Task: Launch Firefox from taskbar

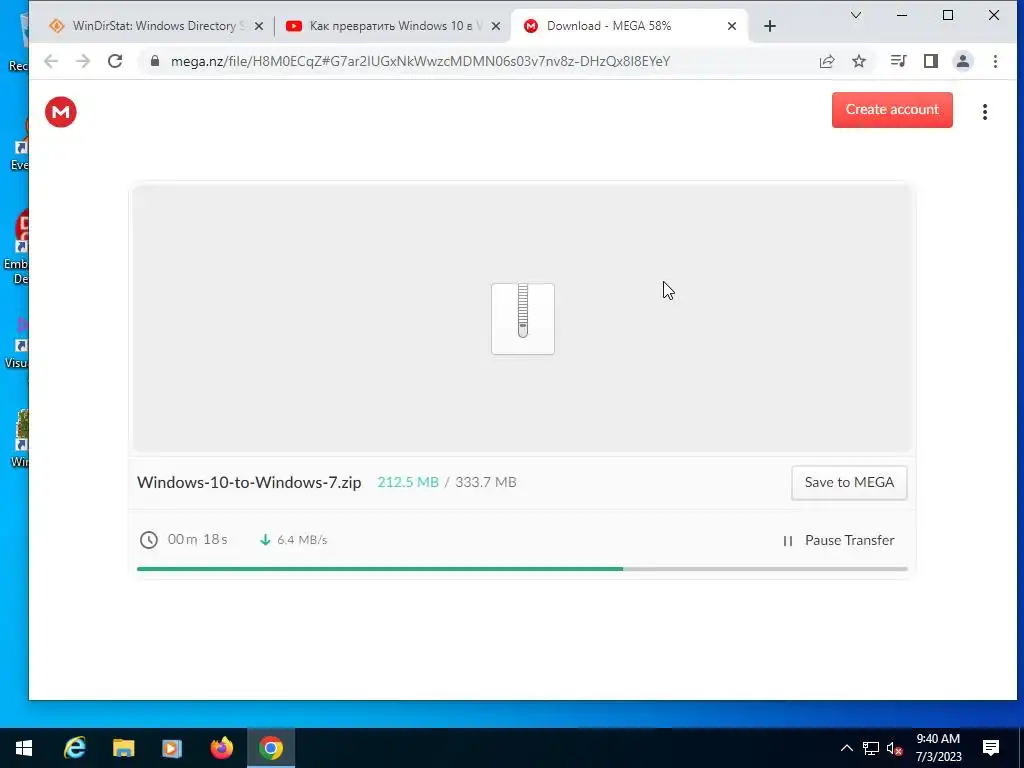Action: point(221,748)
